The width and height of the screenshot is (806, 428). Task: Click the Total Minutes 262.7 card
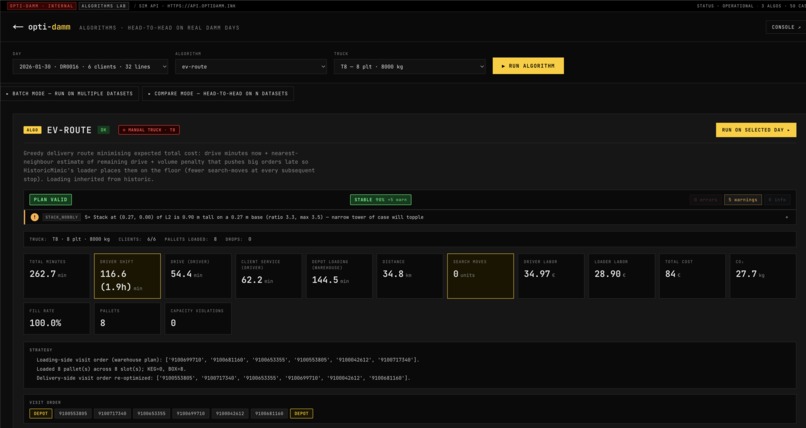57,275
